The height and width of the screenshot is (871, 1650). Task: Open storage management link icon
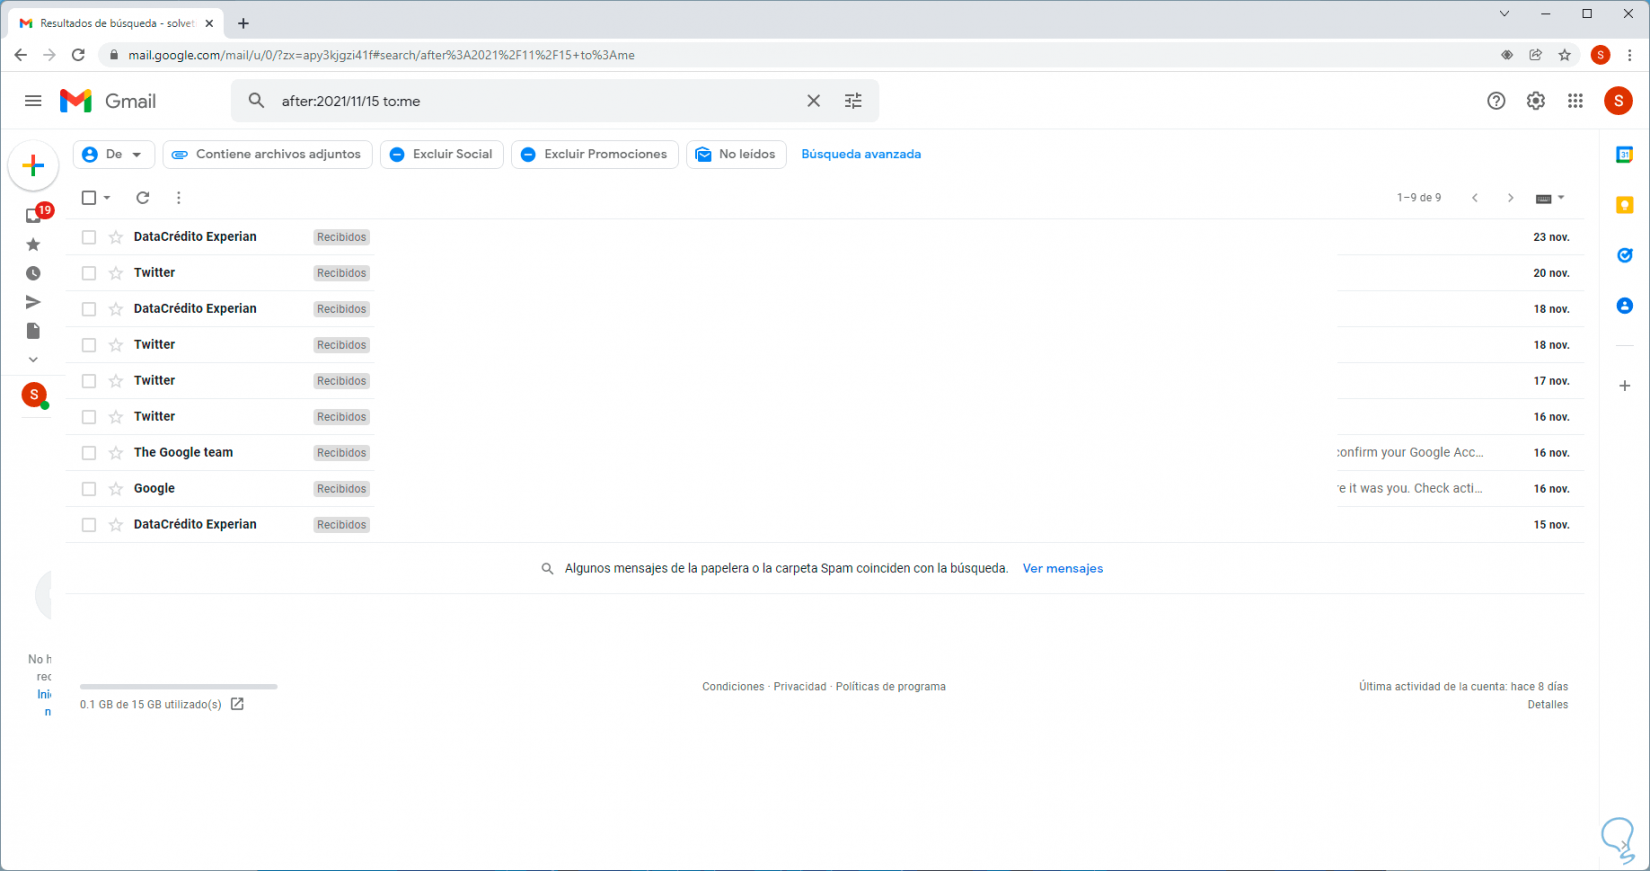pyautogui.click(x=237, y=704)
